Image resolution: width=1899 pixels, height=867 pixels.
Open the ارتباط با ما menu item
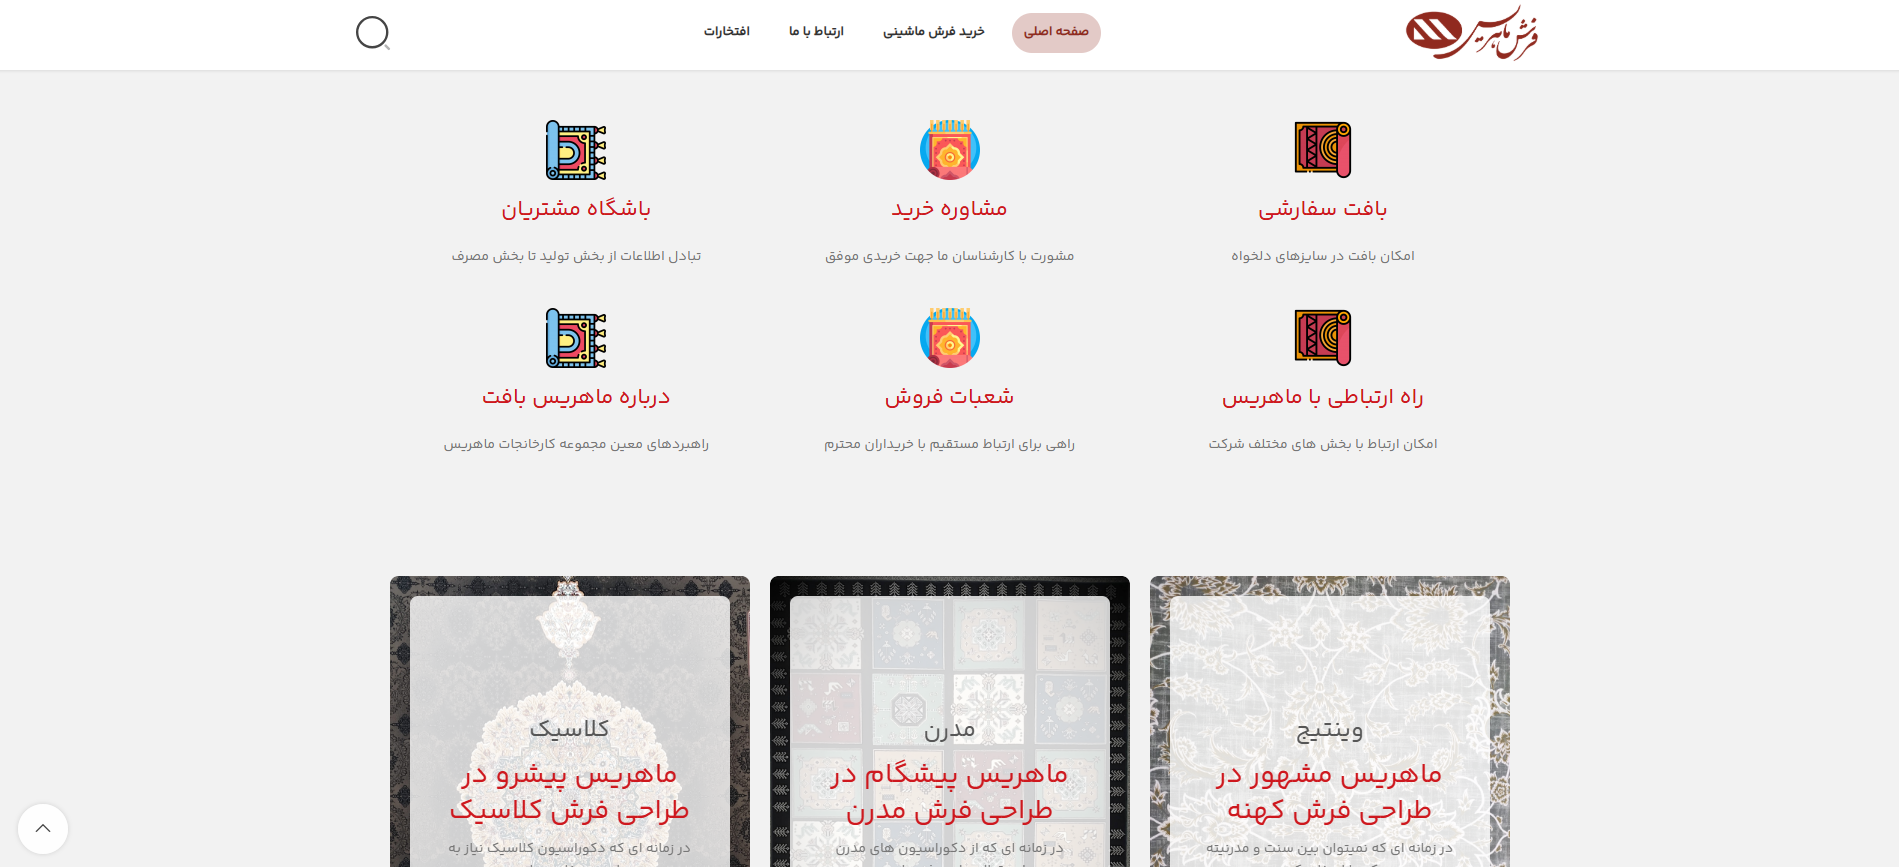[x=816, y=32]
